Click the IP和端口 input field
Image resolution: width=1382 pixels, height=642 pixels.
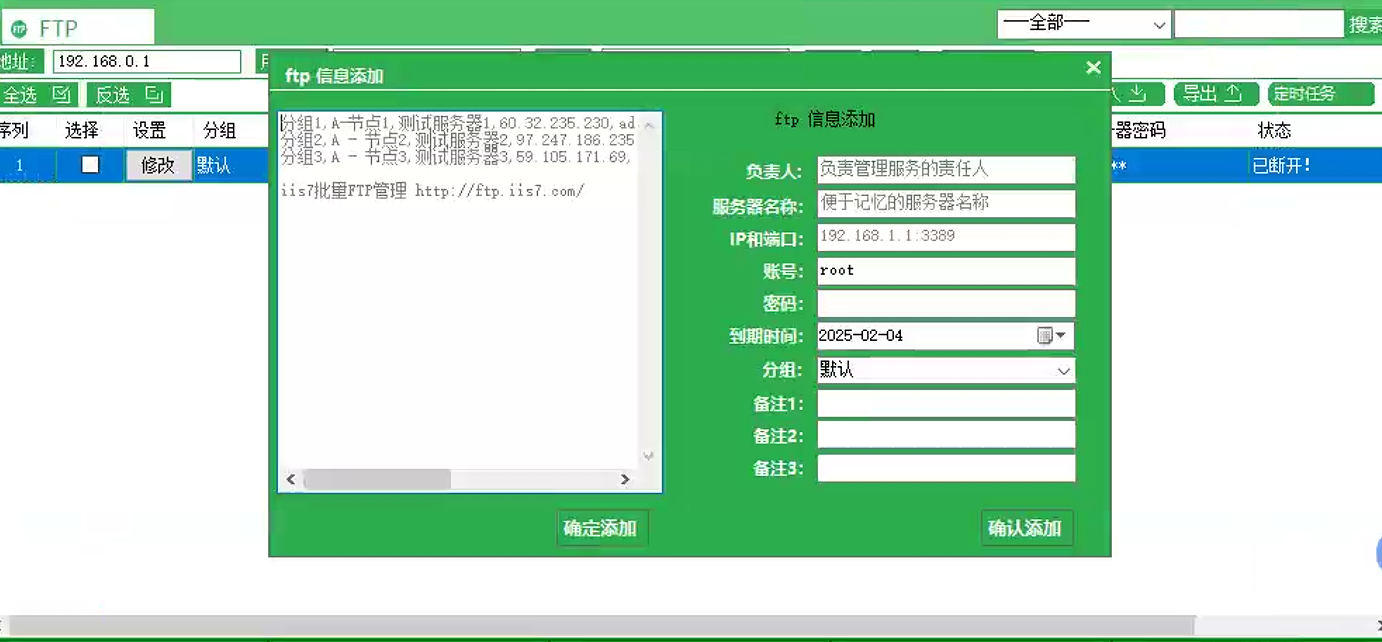(946, 237)
